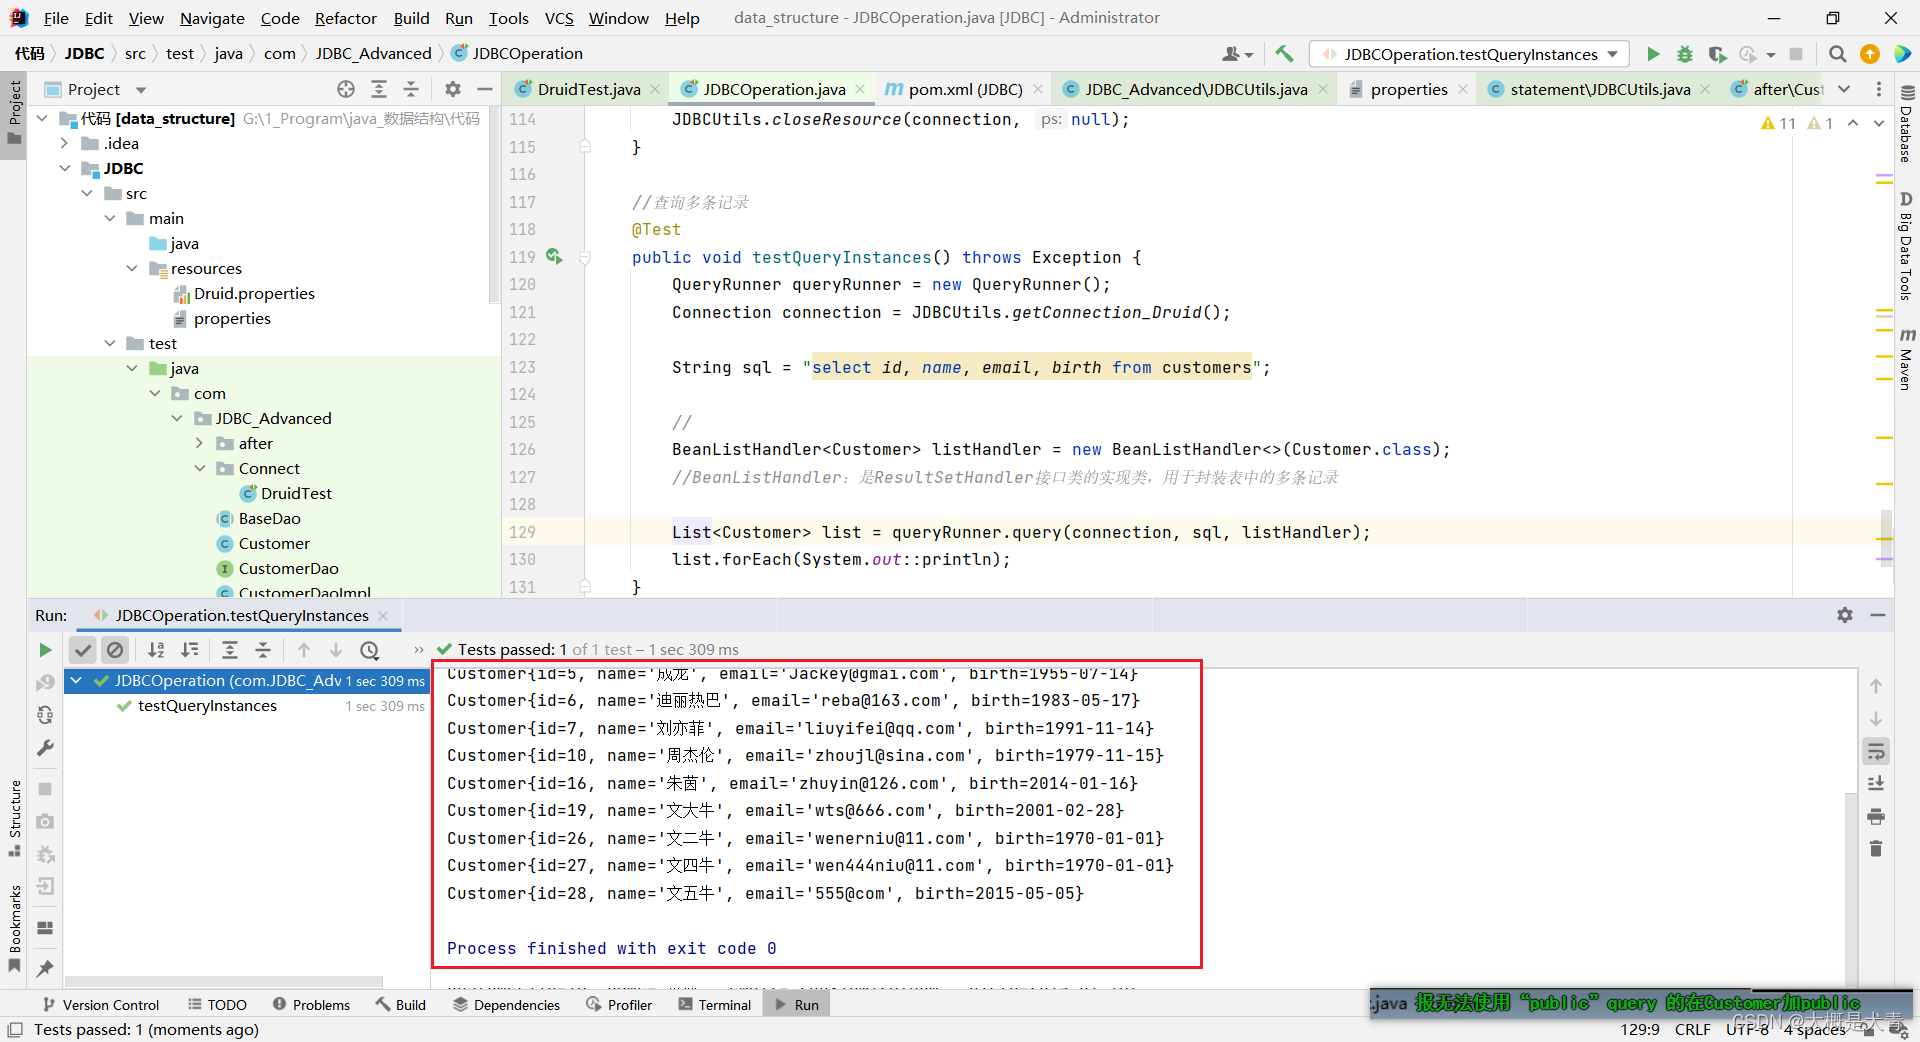The height and width of the screenshot is (1042, 1920).
Task: Collapse the JDBC_Advanced folder in tree
Action: tap(177, 418)
